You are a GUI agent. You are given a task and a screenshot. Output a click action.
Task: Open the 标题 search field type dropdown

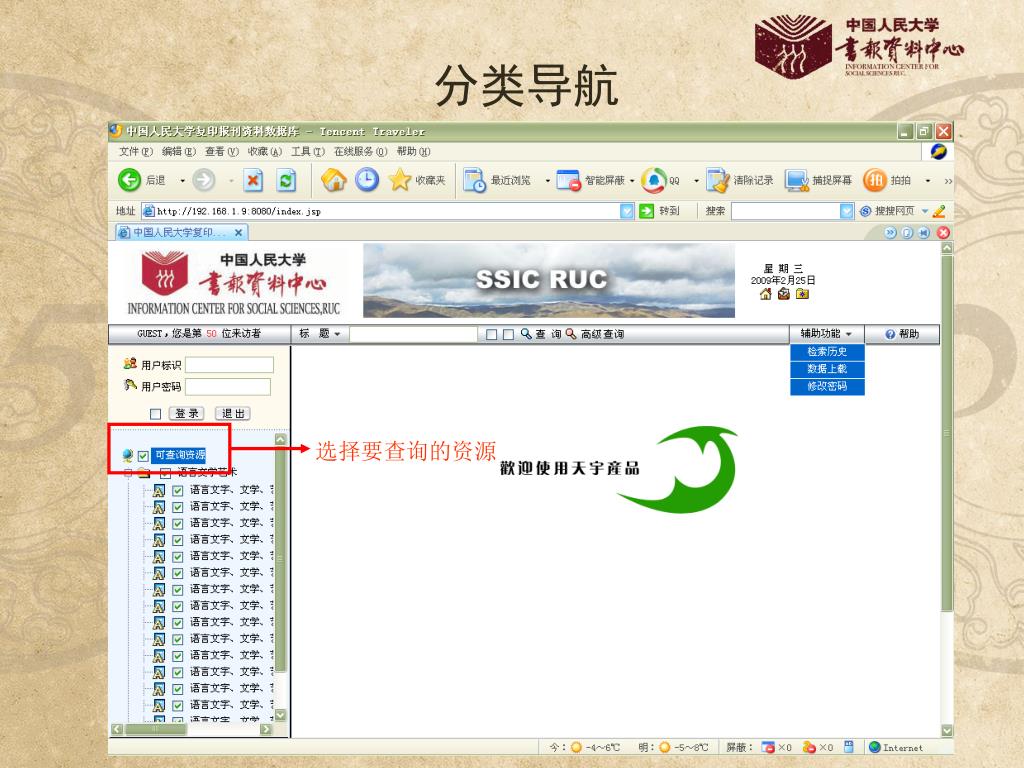(x=338, y=334)
